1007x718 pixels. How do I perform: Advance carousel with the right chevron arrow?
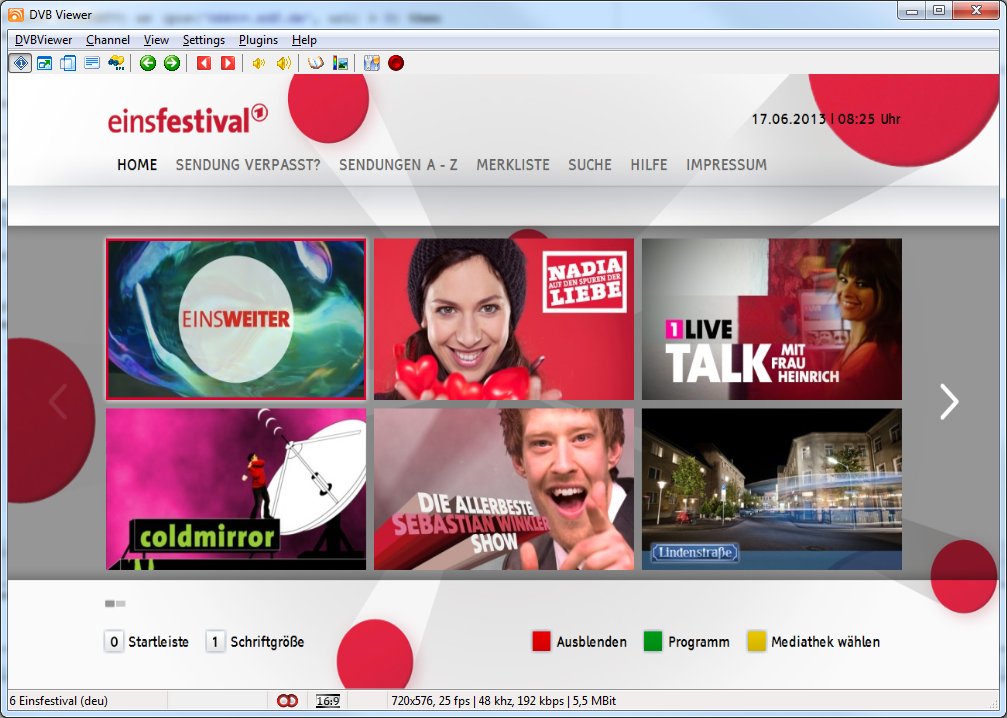(948, 401)
